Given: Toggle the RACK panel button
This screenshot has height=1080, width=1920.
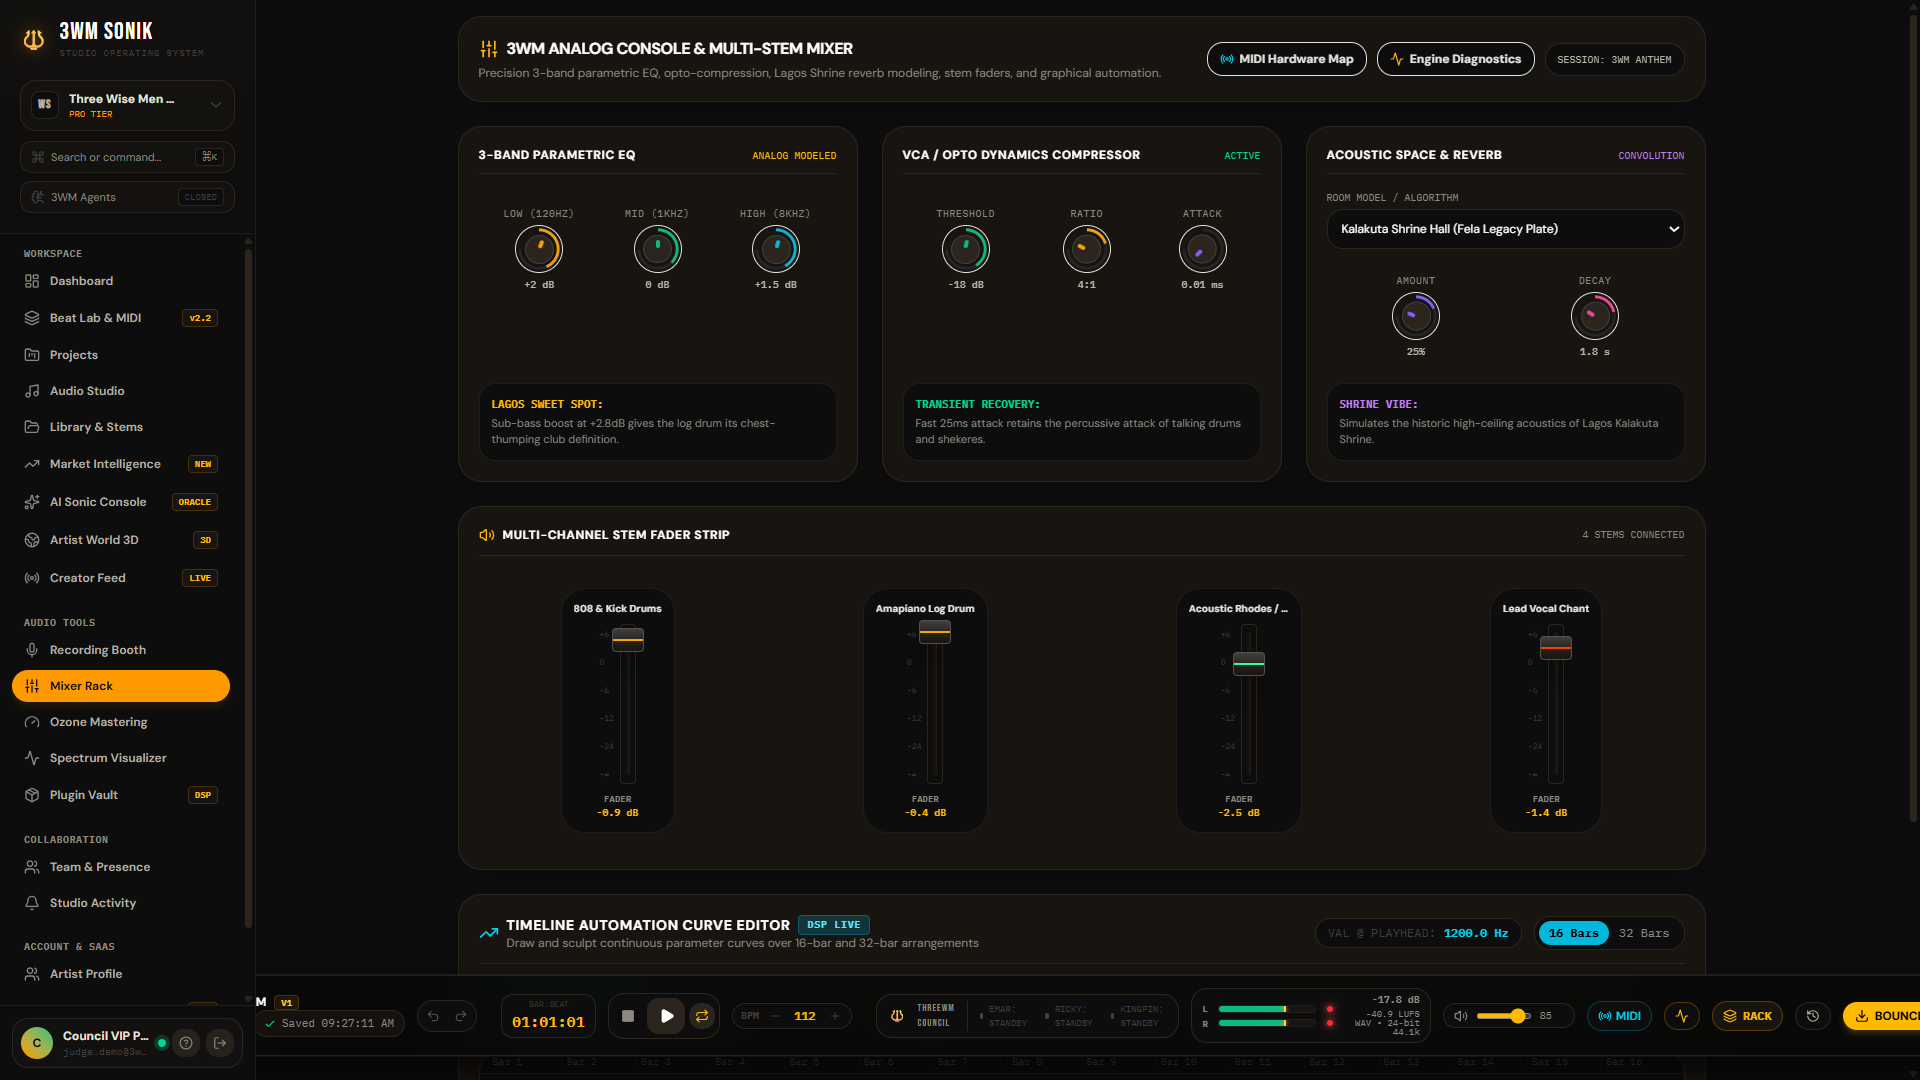Looking at the screenshot, I should click(1747, 1016).
